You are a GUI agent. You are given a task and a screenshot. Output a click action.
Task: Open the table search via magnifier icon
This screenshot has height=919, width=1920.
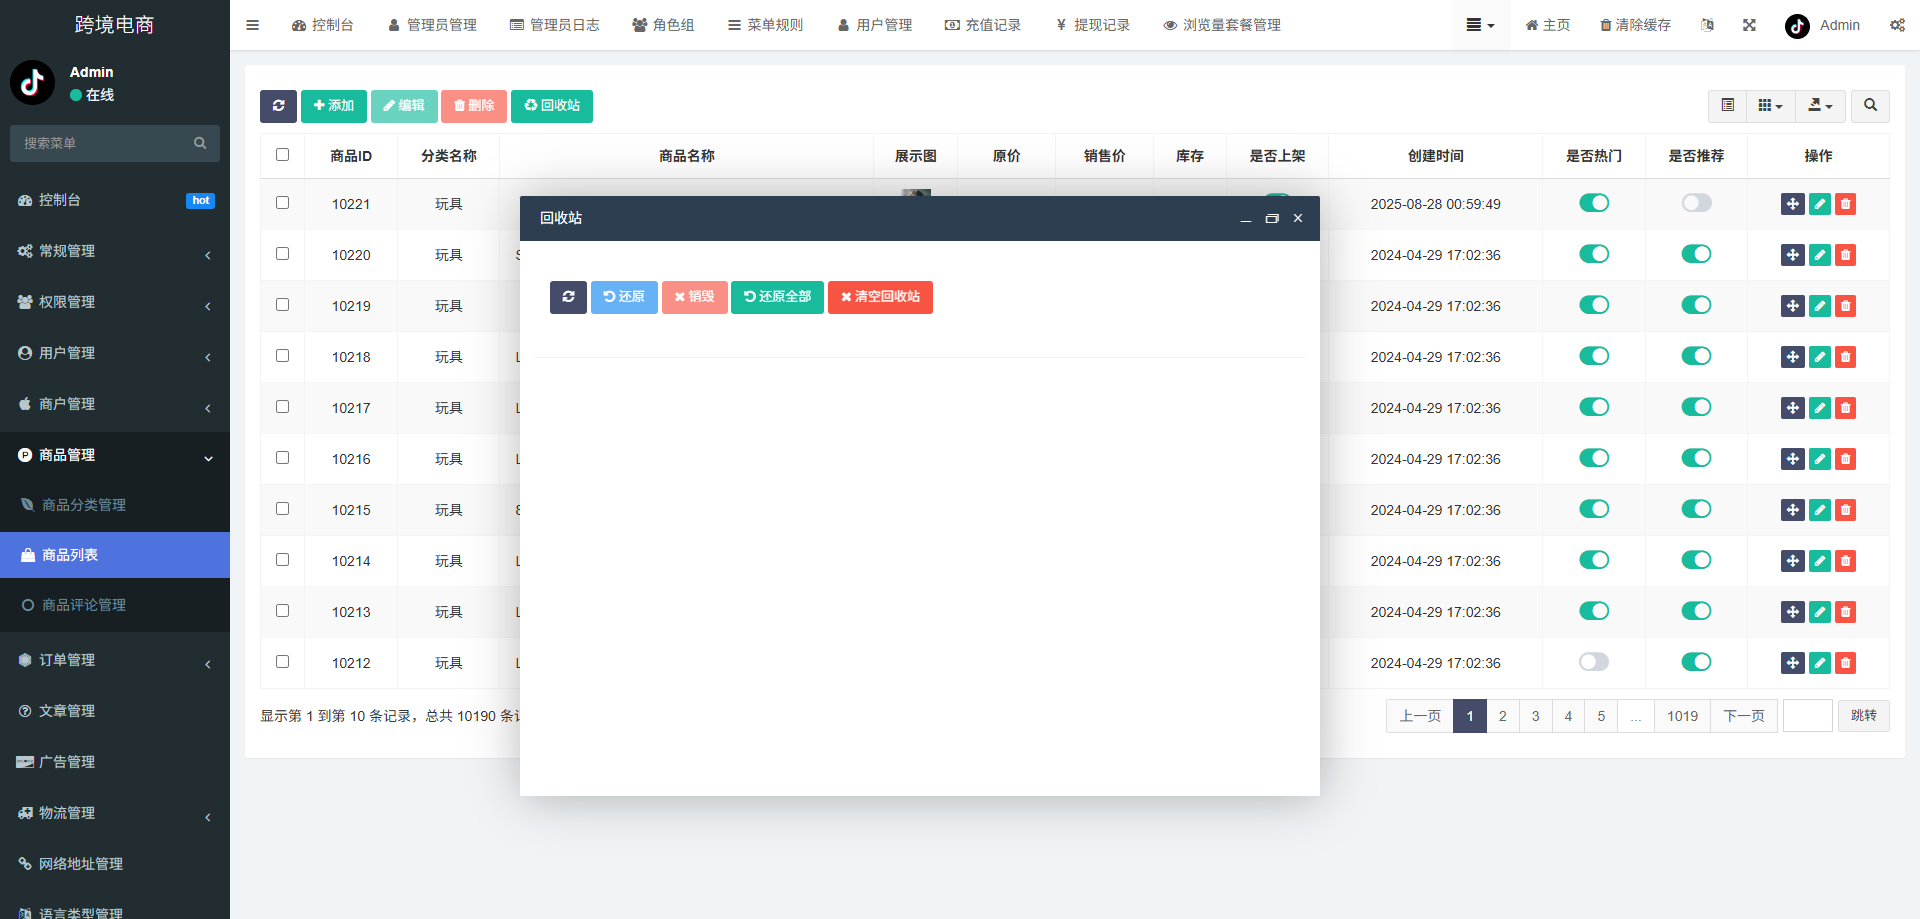pos(1869,106)
